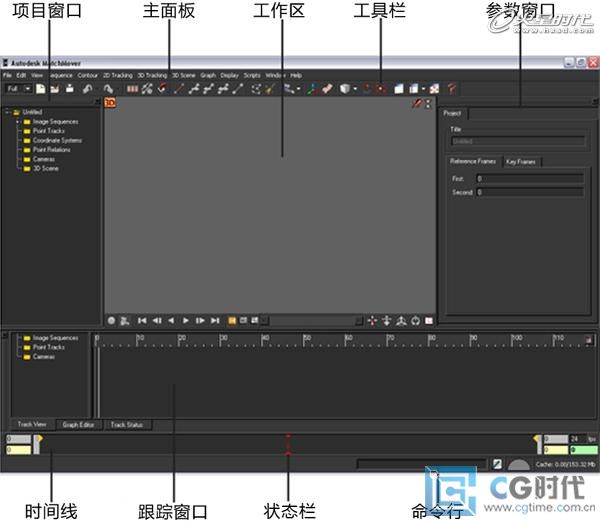Step back one frame

click(x=157, y=321)
